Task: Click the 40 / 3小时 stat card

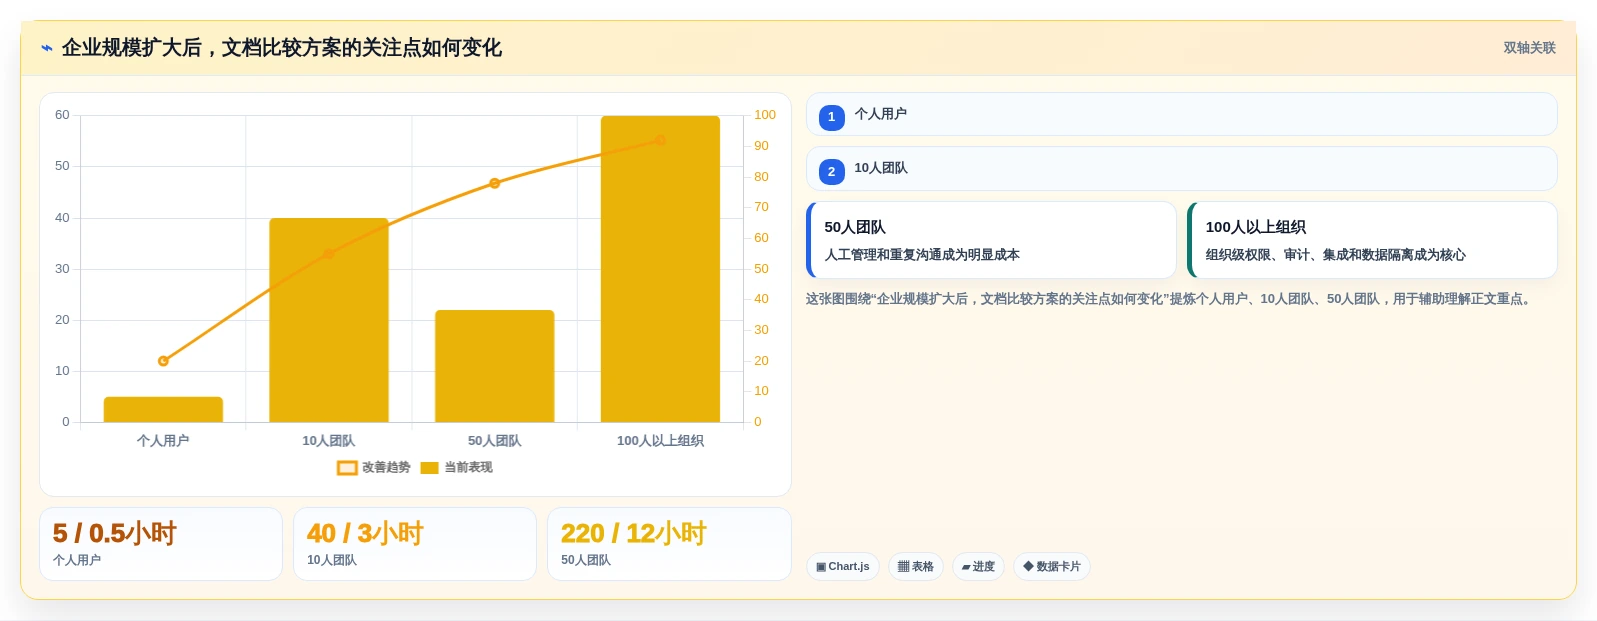Action: coord(415,544)
